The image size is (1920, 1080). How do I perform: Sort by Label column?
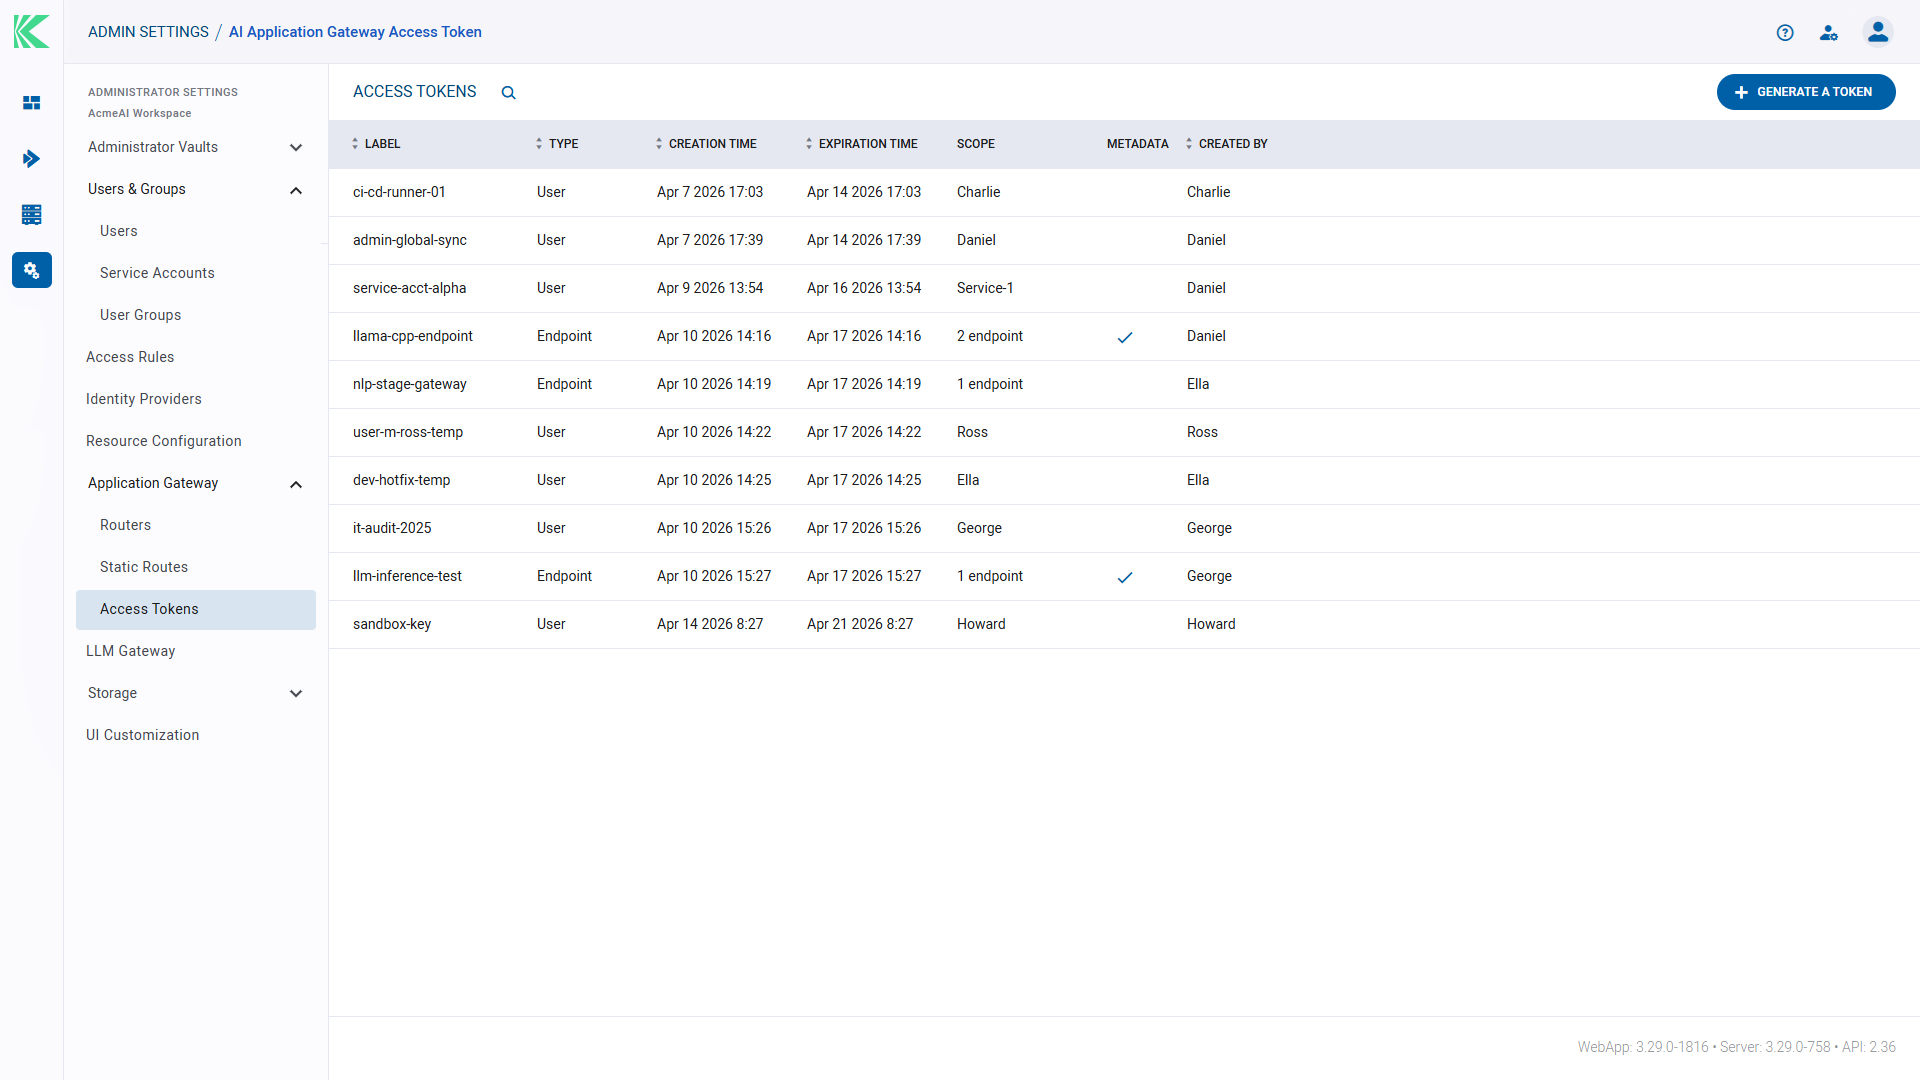pyautogui.click(x=376, y=144)
